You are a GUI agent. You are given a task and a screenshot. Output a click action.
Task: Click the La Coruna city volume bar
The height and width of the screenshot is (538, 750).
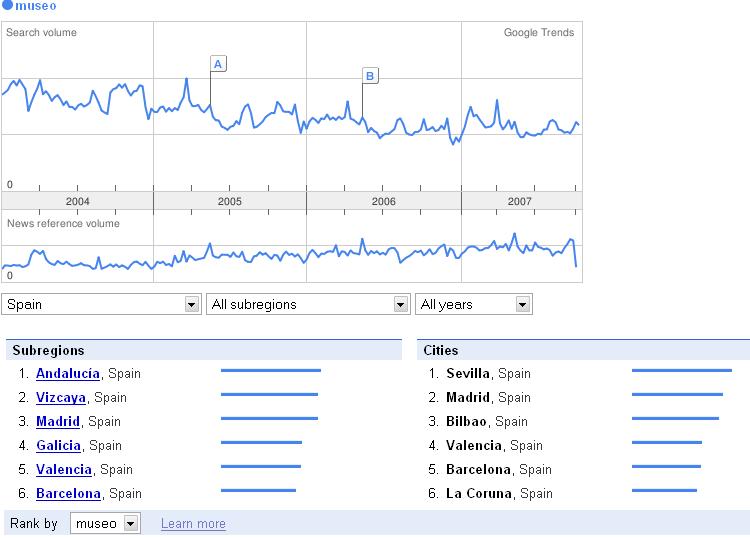[664, 490]
